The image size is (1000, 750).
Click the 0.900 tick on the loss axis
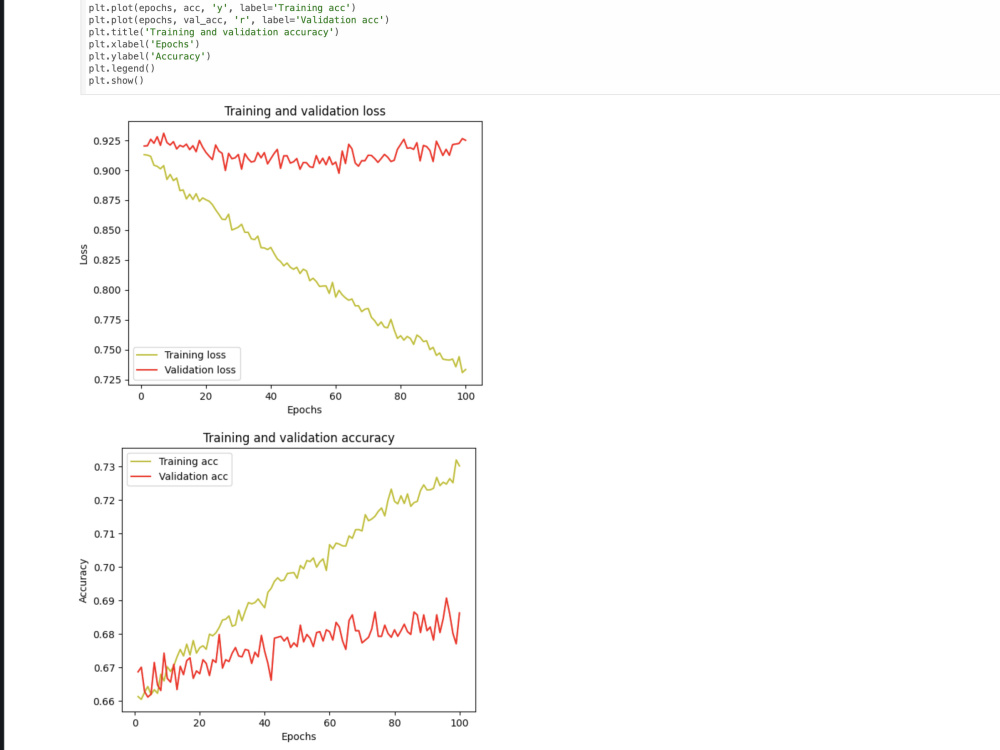pos(107,171)
